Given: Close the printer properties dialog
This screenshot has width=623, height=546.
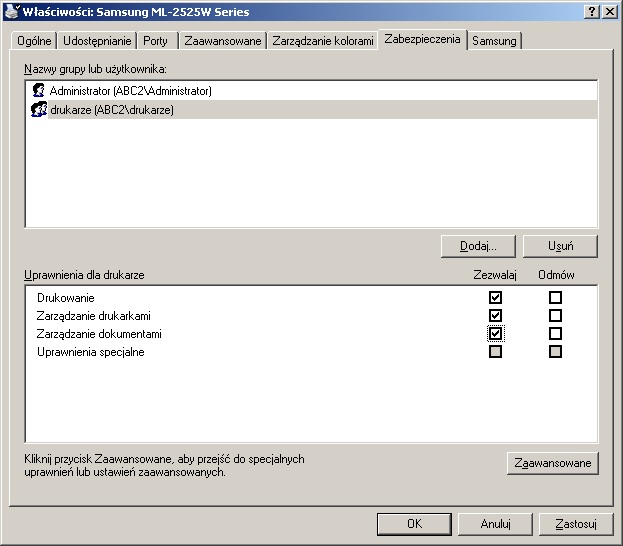Looking at the screenshot, I should click(x=609, y=12).
